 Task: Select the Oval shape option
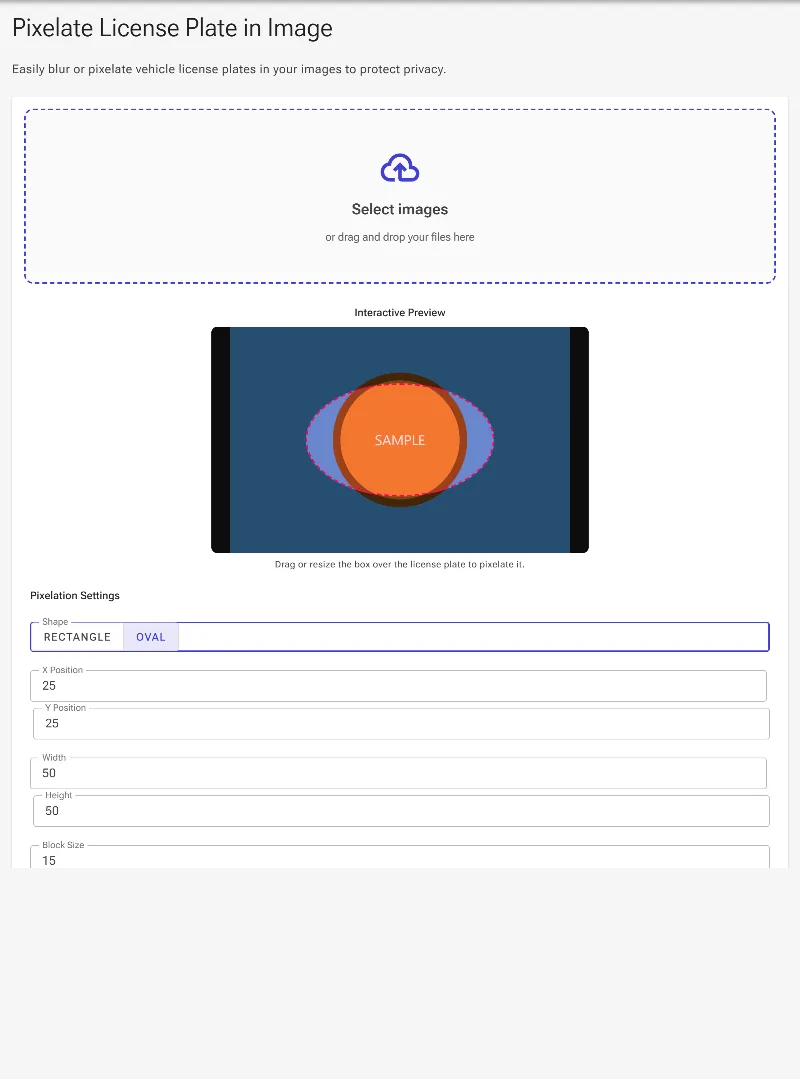tap(151, 637)
